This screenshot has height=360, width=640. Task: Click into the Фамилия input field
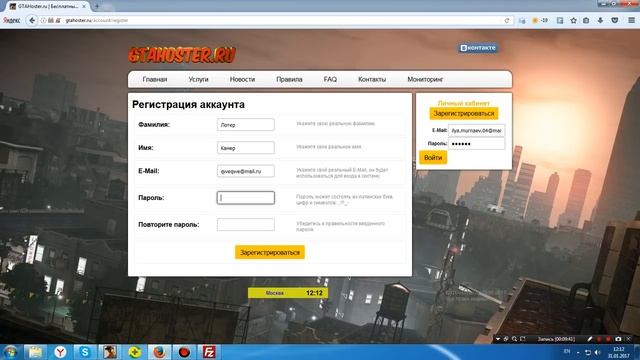(246, 124)
